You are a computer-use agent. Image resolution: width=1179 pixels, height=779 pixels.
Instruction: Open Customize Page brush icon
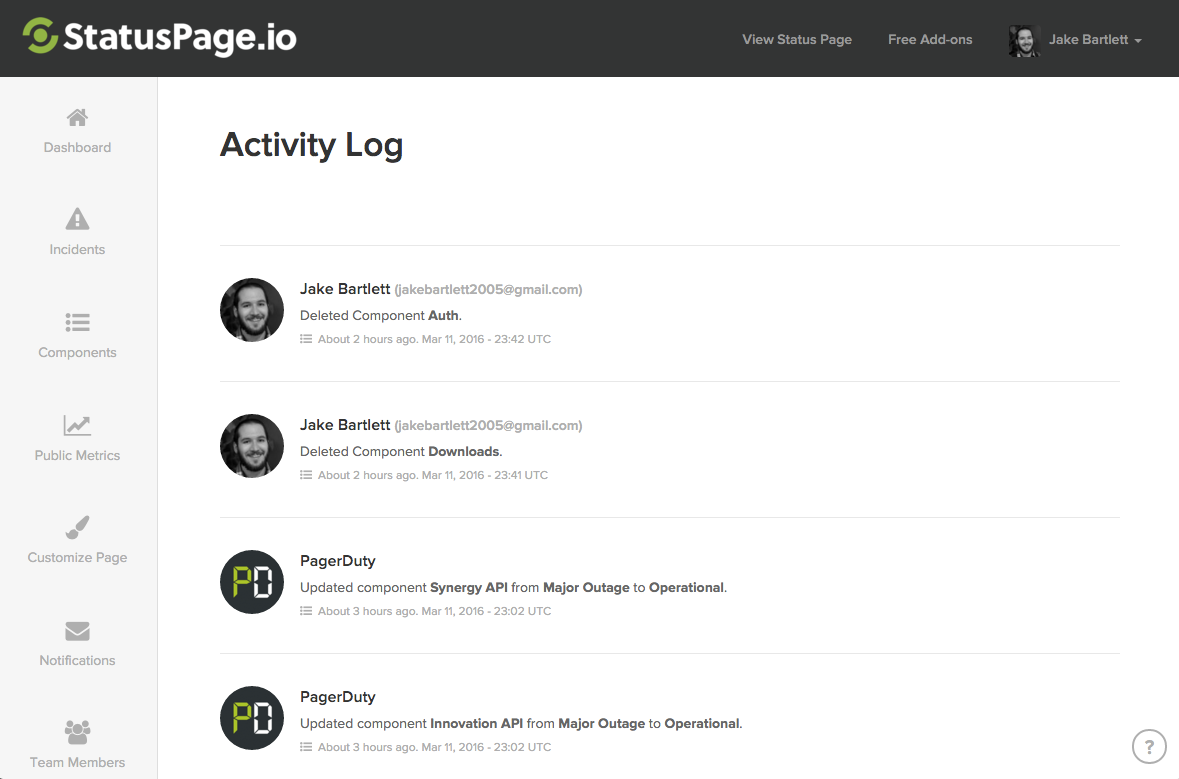click(x=77, y=527)
